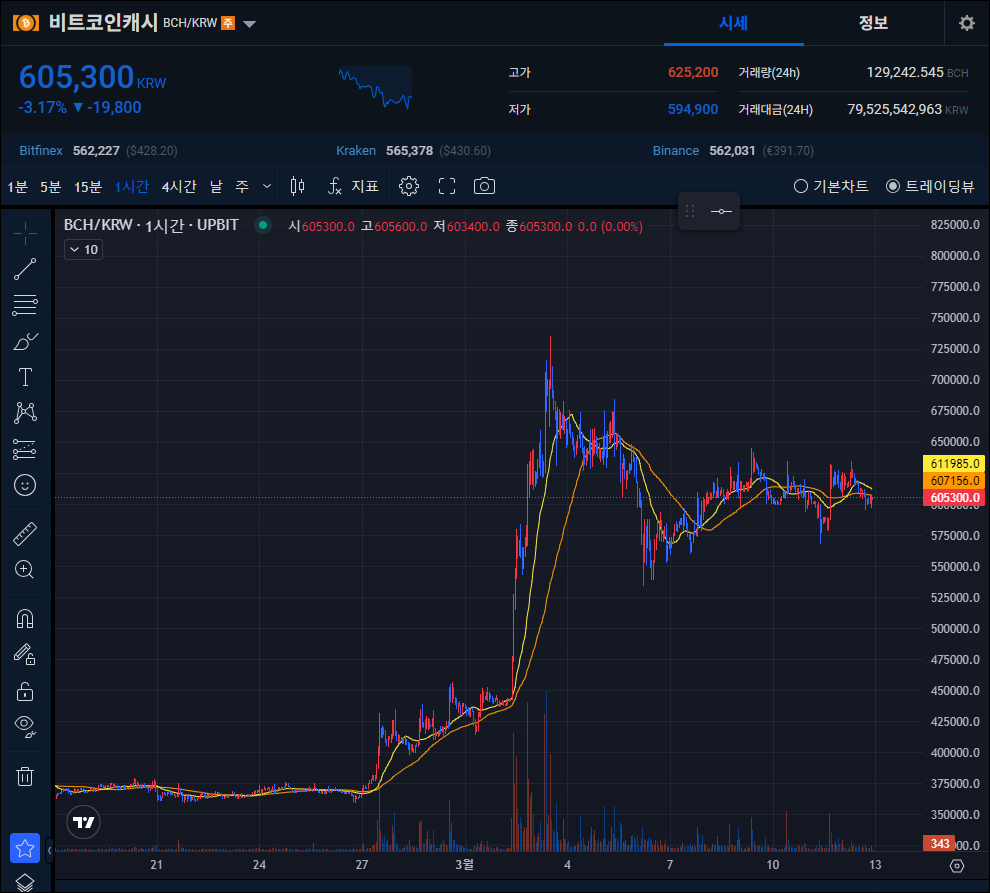The height and width of the screenshot is (893, 990).
Task: Collapse the left drawing toolbar arrow
Action: click(49, 850)
